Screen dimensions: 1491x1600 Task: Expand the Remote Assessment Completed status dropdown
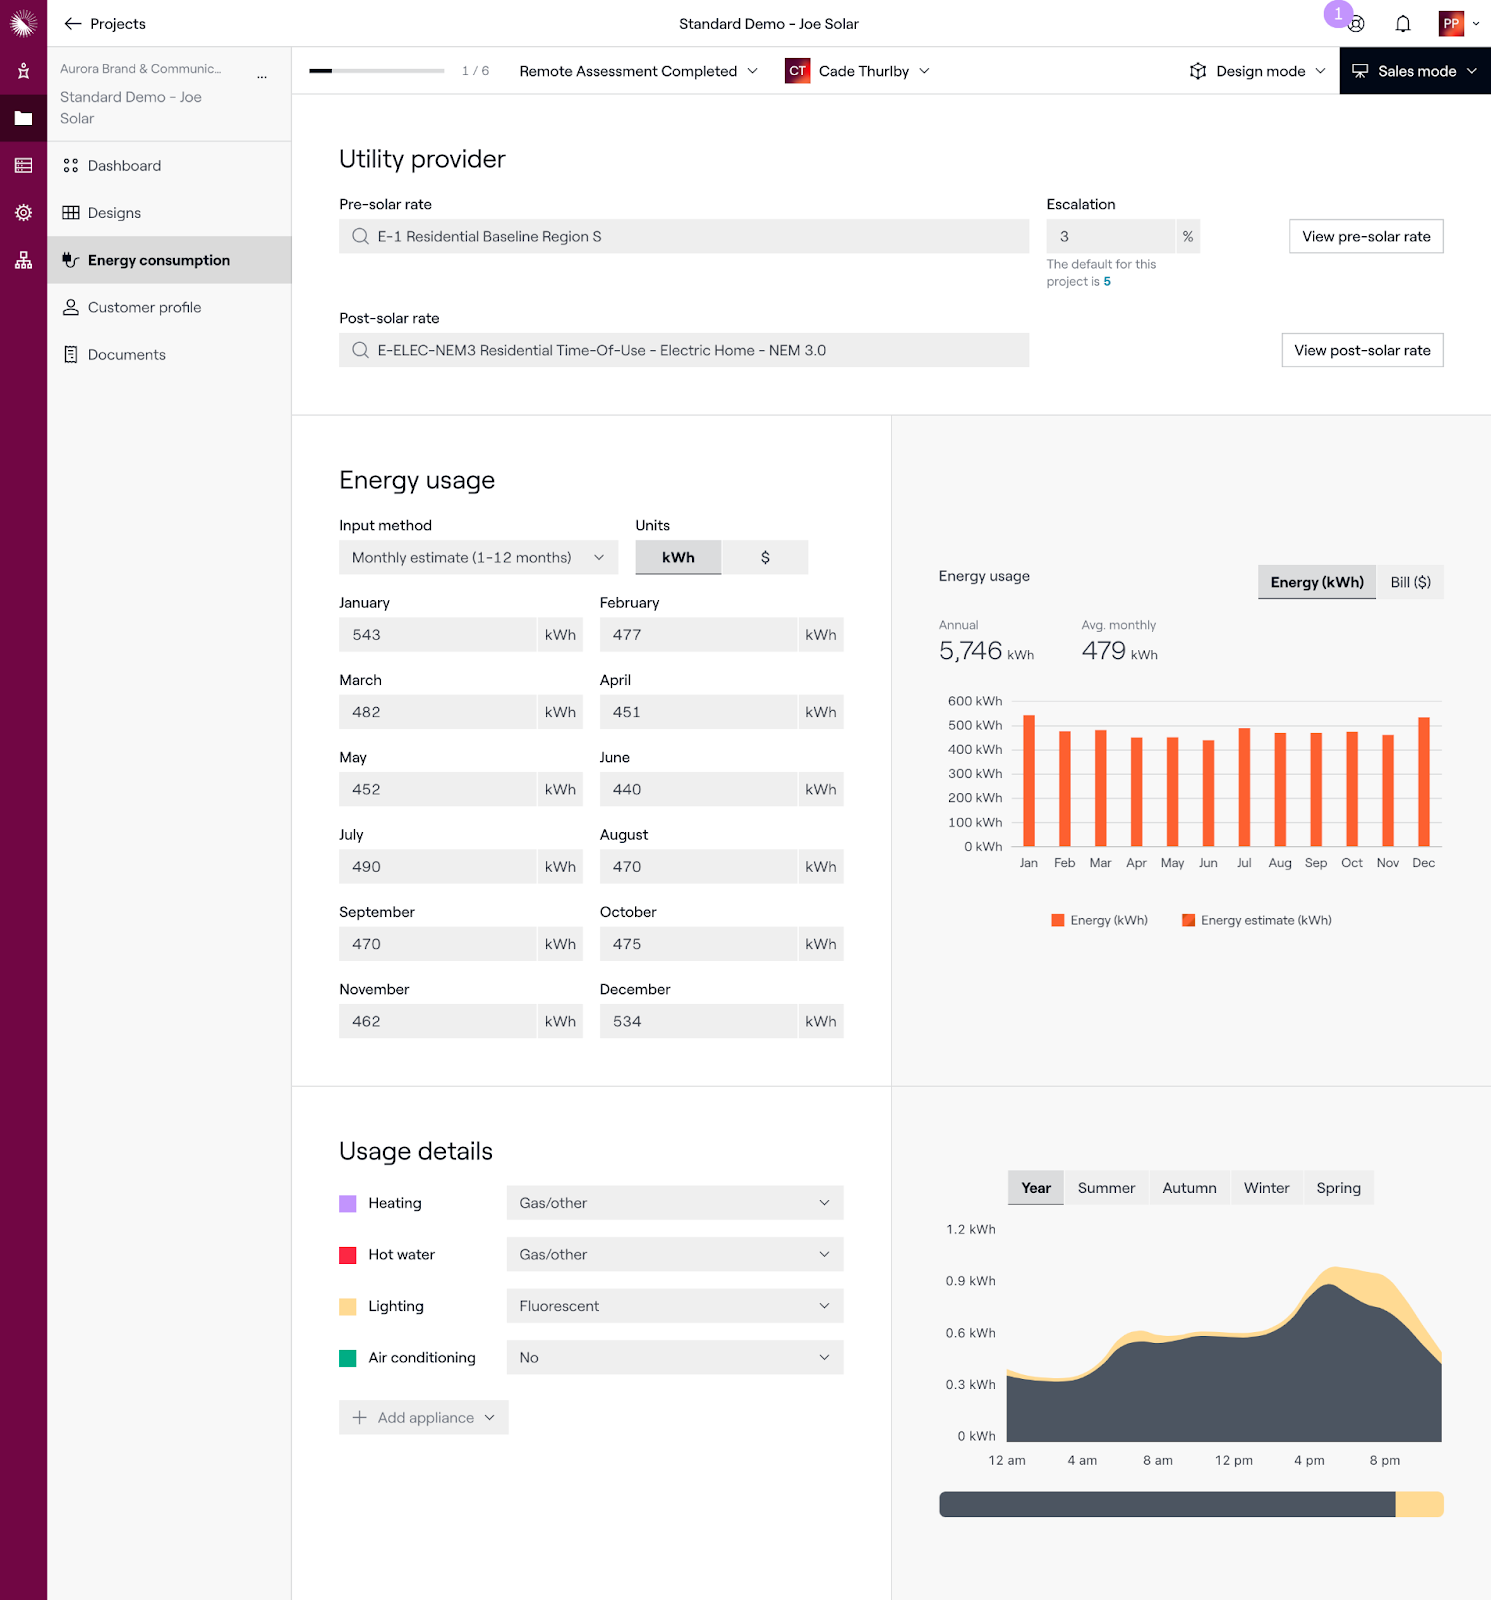pos(639,71)
